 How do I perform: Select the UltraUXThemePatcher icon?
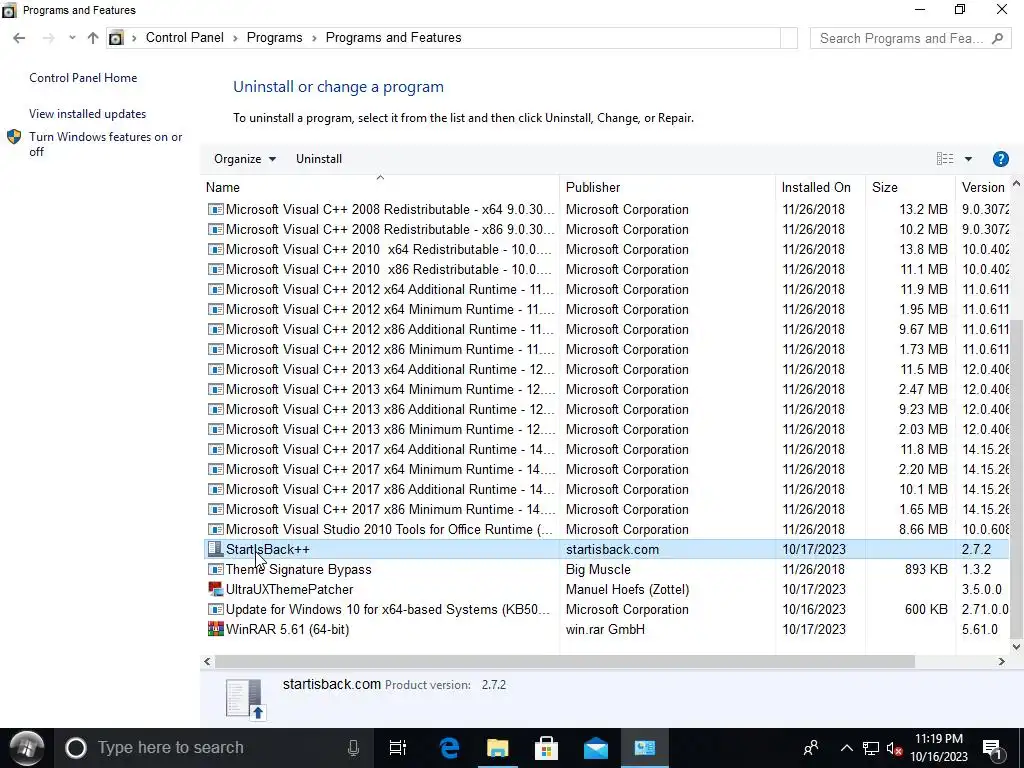[x=215, y=589]
